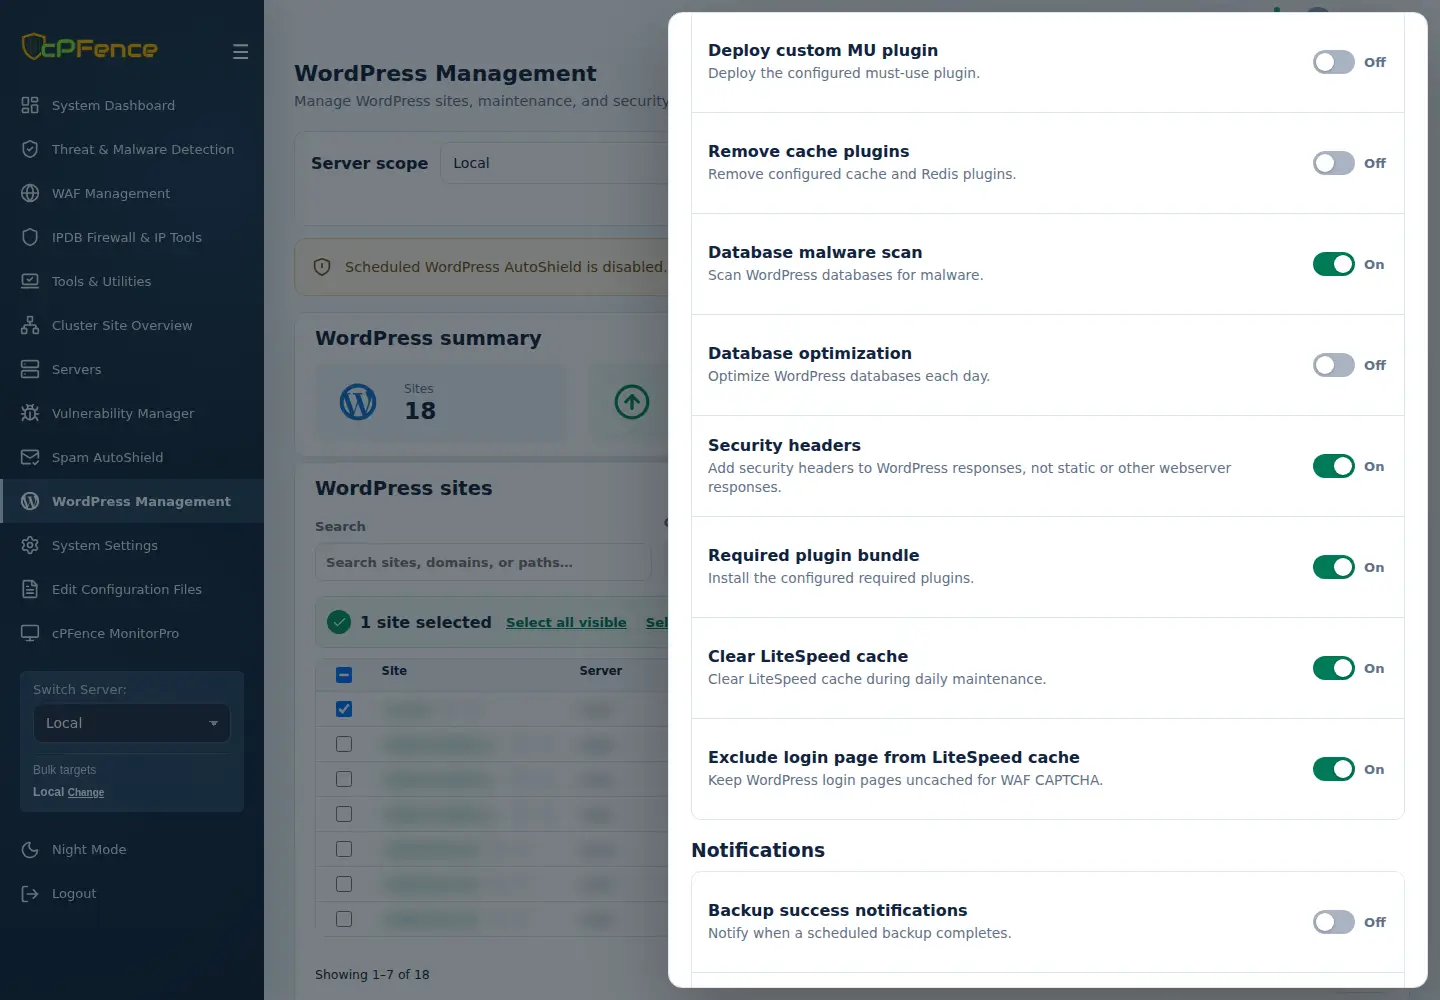This screenshot has width=1440, height=1000.
Task: Toggle Exclude login page from LiteSpeed cache
Action: 1334,769
